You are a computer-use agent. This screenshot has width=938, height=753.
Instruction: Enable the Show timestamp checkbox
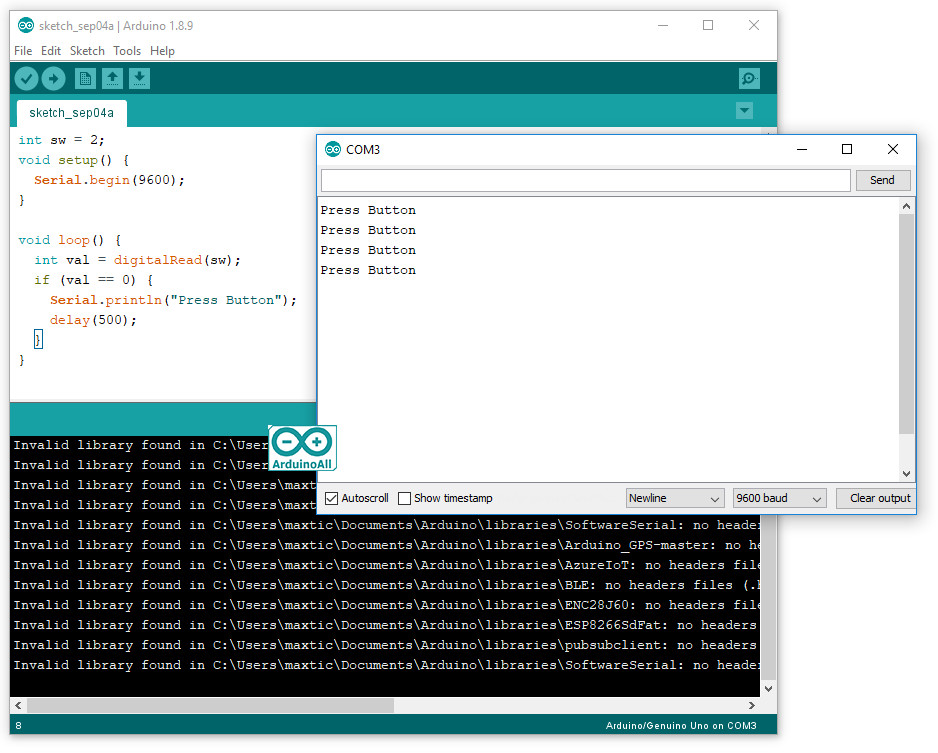(404, 498)
